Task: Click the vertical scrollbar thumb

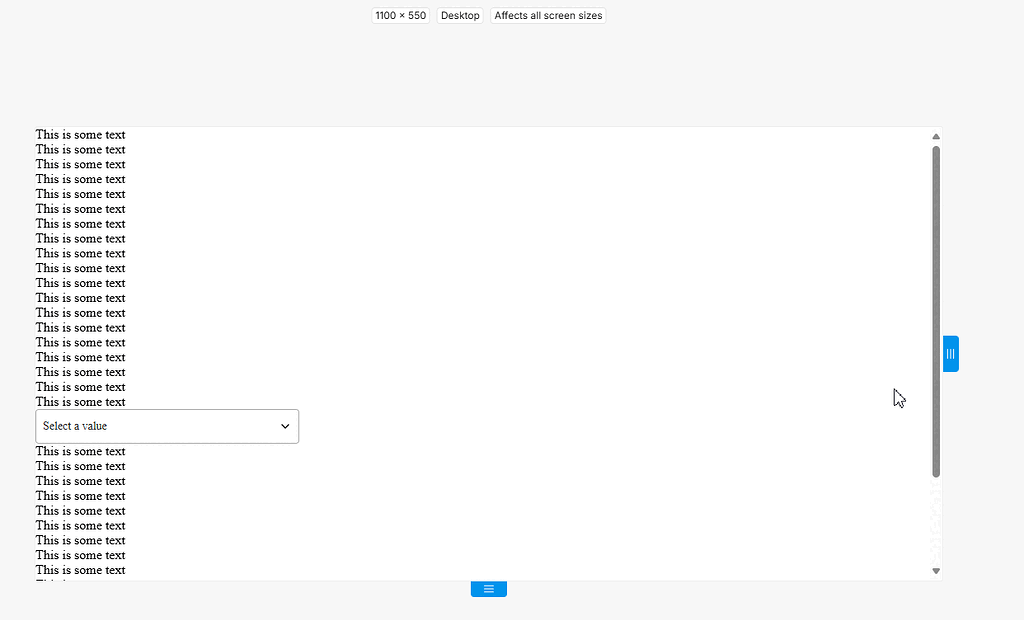Action: click(935, 310)
